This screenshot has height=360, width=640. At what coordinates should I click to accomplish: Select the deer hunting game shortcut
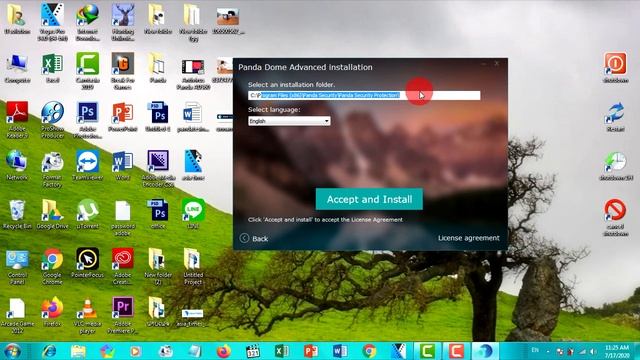(x=123, y=22)
